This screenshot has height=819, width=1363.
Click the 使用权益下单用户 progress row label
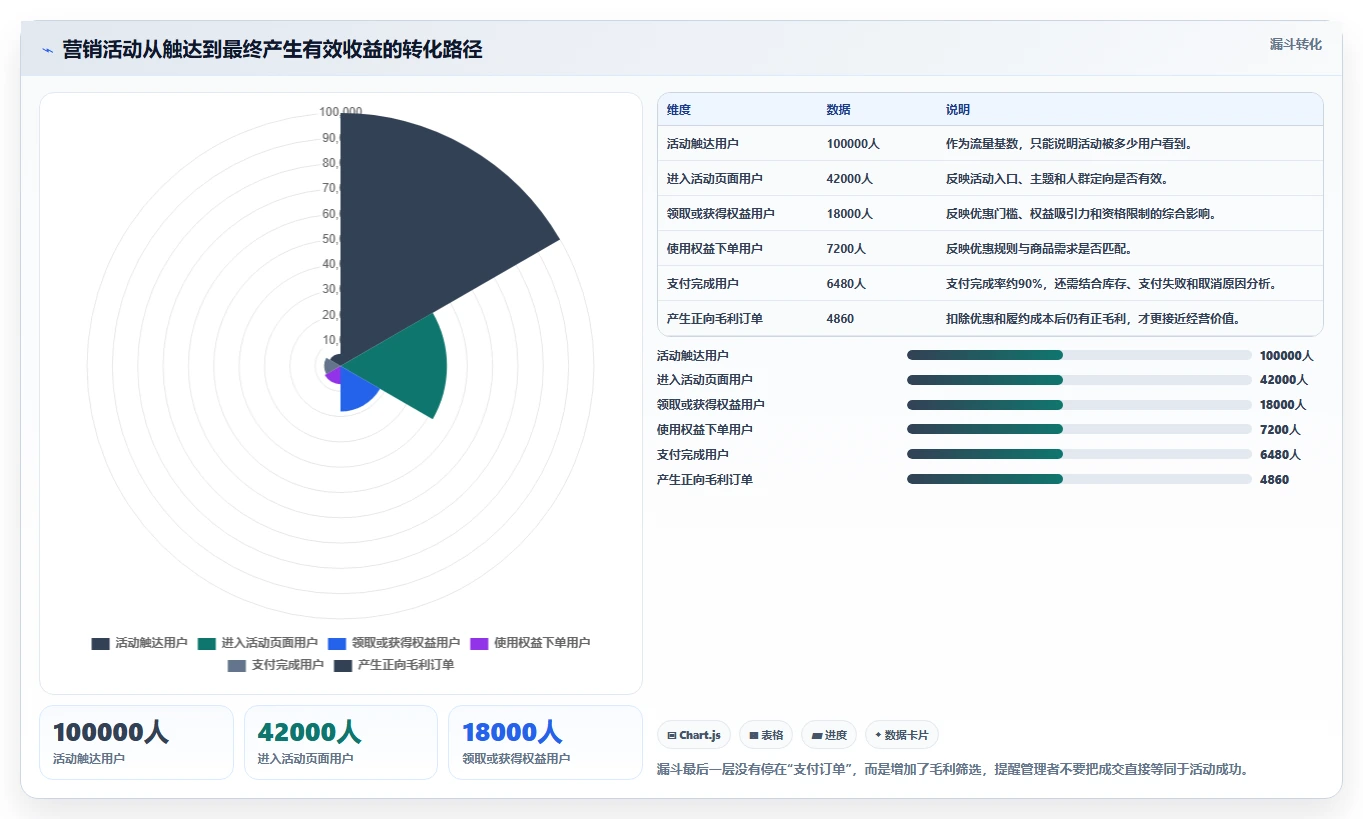click(x=705, y=430)
